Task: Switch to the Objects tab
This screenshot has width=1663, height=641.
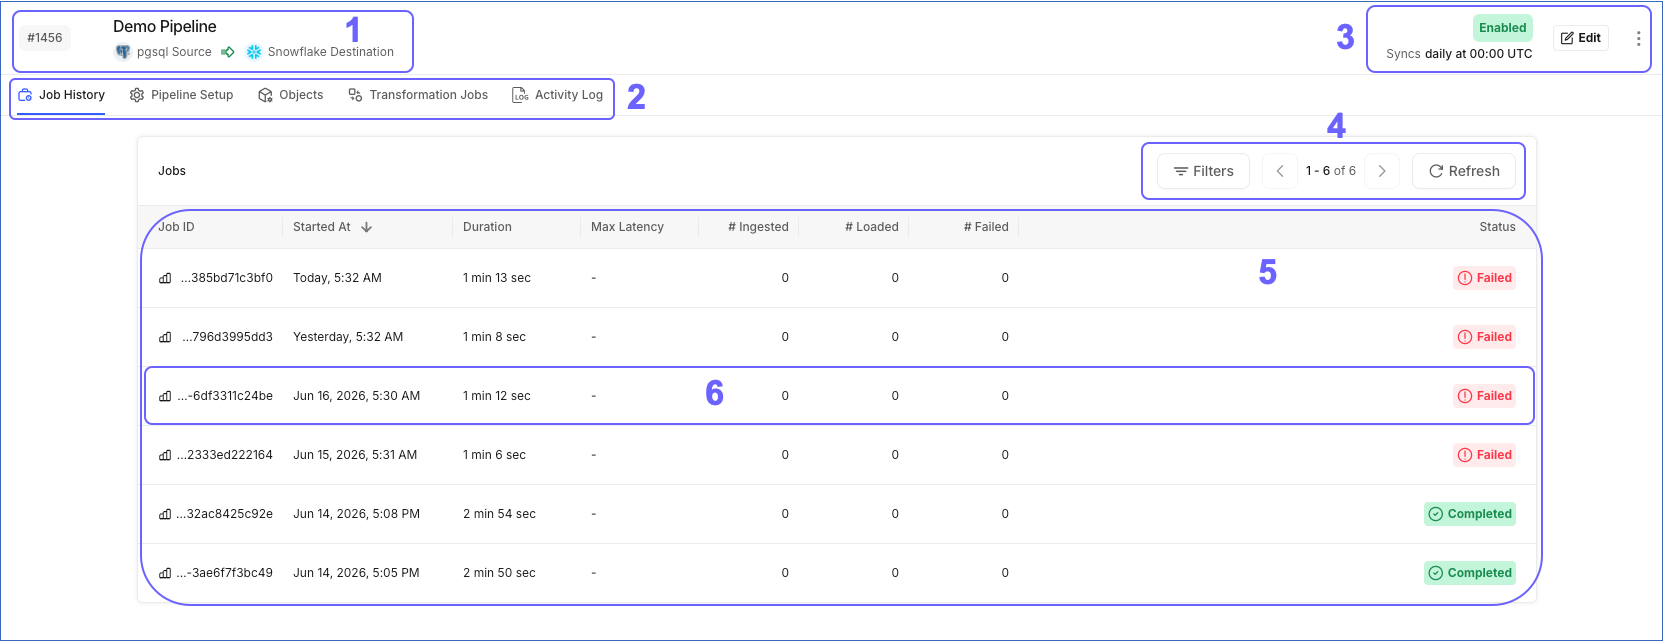Action: pyautogui.click(x=290, y=95)
